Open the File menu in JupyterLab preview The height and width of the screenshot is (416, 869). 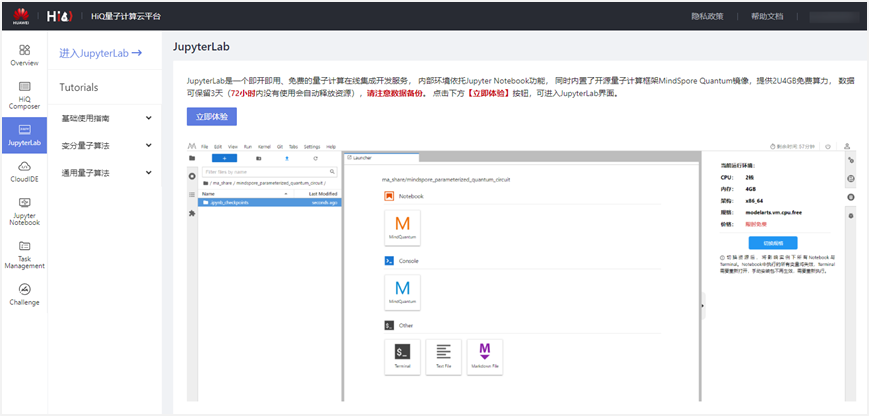[x=205, y=147]
